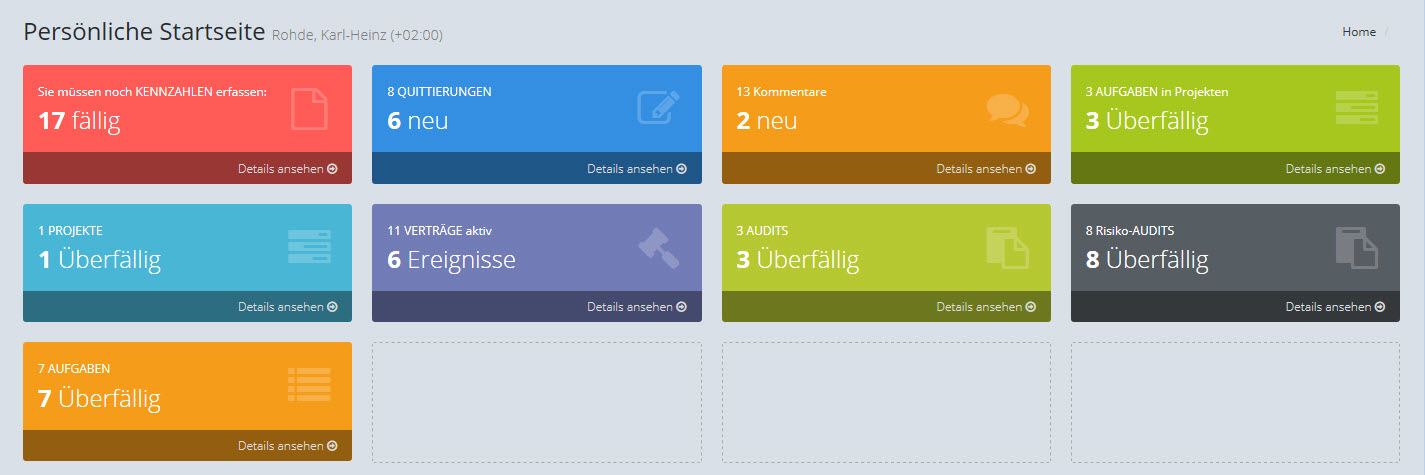Click the speech bubbles icon on Kommentare tile
The height and width of the screenshot is (475, 1425).
click(x=1007, y=108)
